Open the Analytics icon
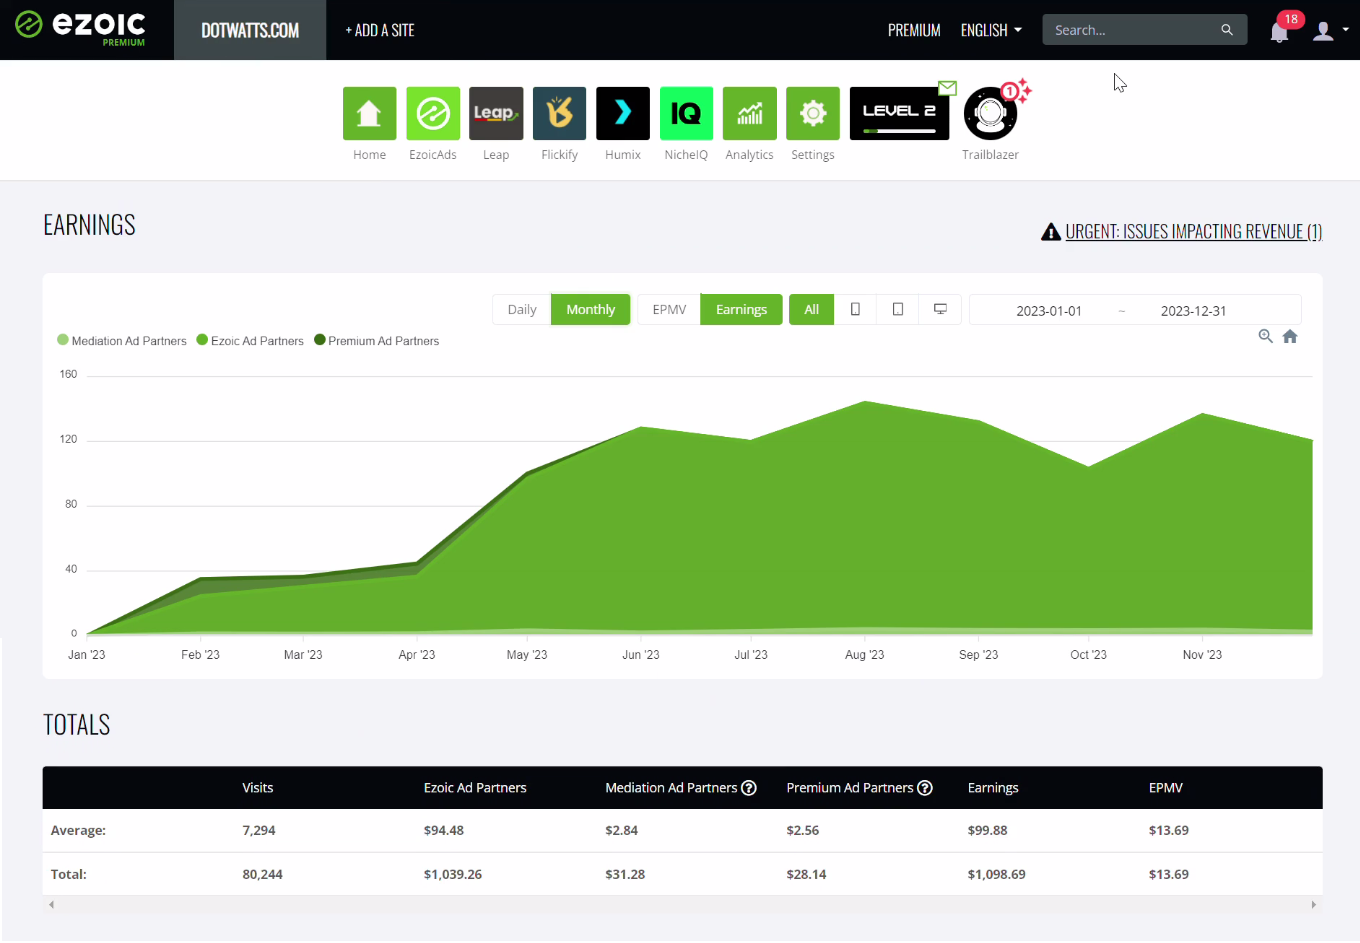Viewport: 1360px width, 943px height. [x=750, y=113]
